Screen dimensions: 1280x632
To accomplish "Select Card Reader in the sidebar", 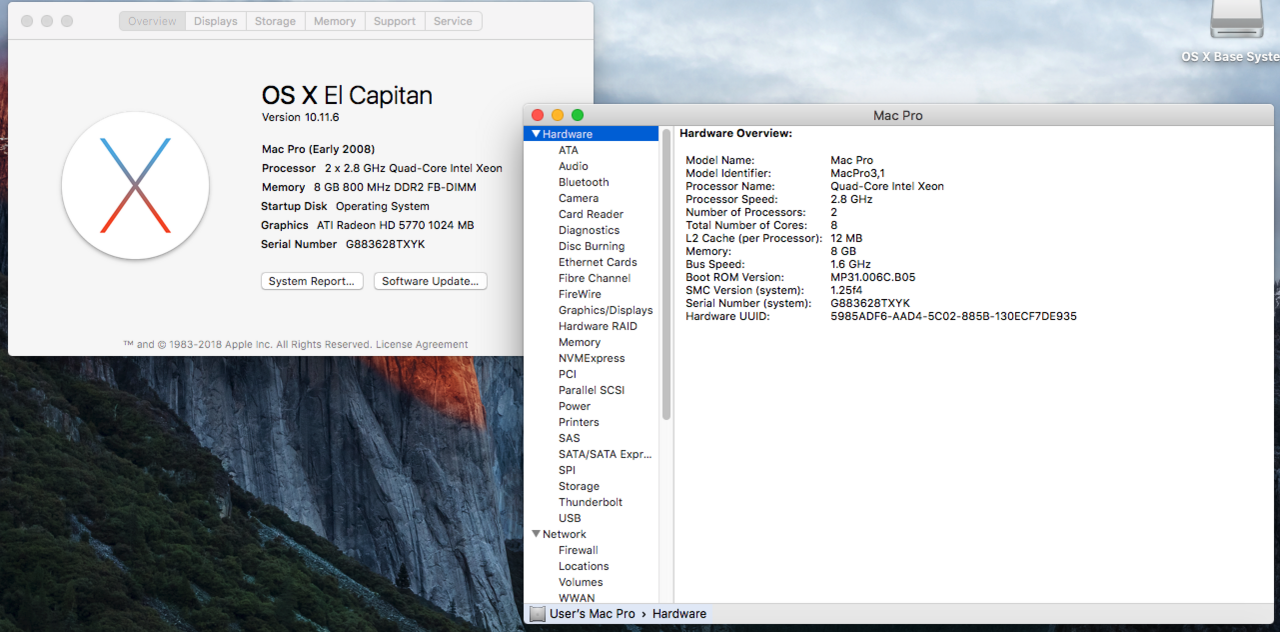I will 591,214.
